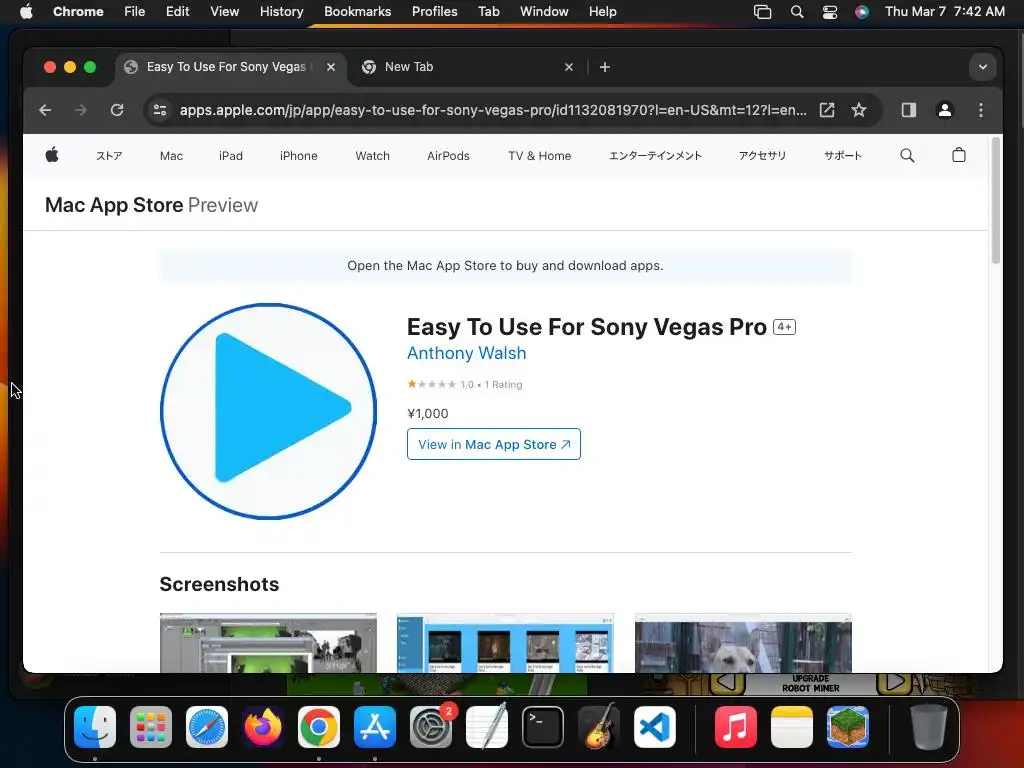Open page in app icon in address bar
The width and height of the screenshot is (1024, 768).
827,110
